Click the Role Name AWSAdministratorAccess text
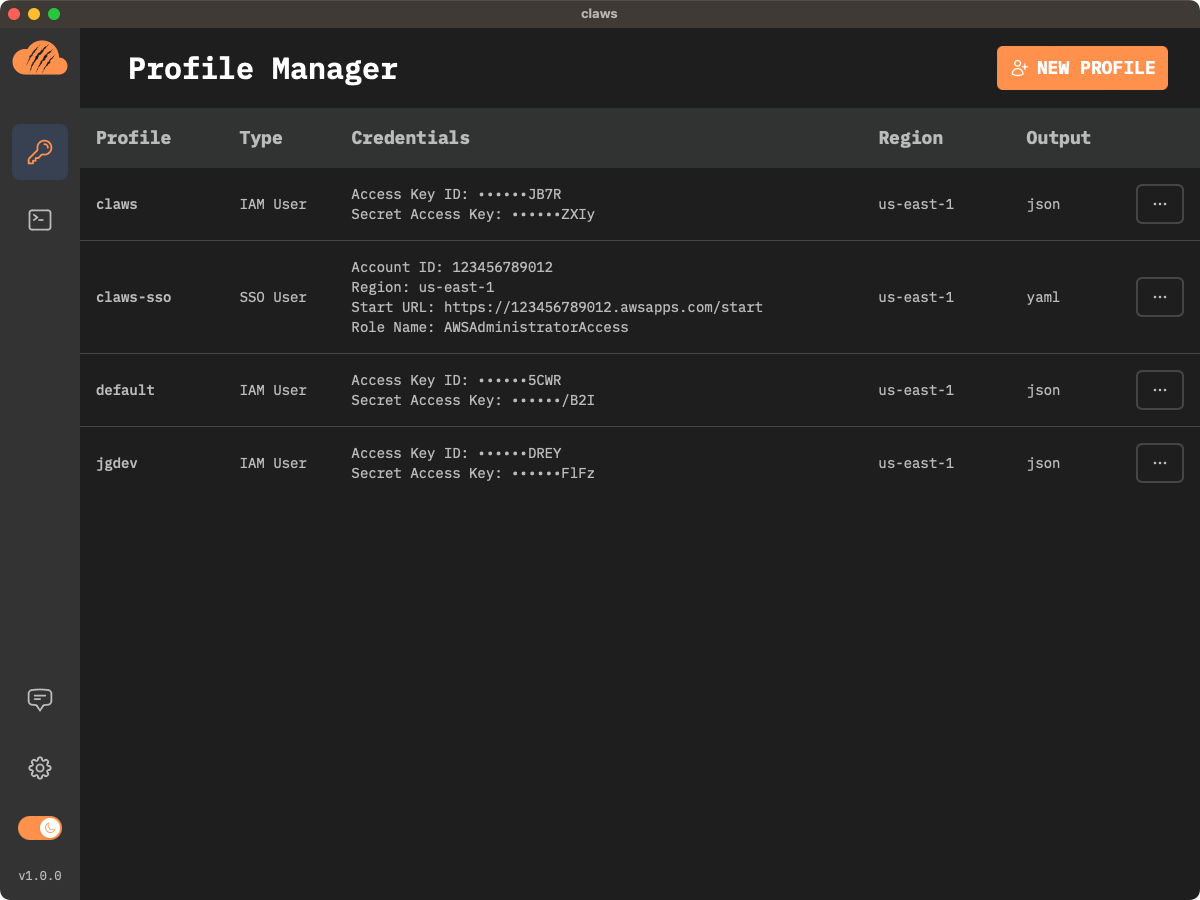1200x900 pixels. point(490,327)
